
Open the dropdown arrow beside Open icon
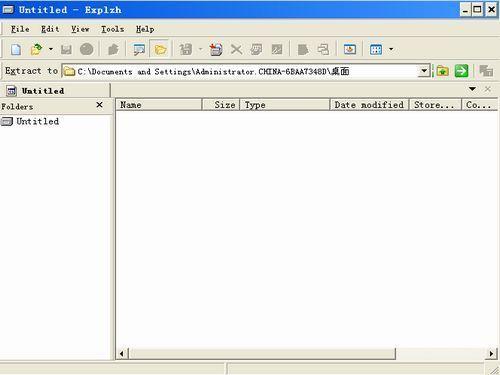coord(51,49)
